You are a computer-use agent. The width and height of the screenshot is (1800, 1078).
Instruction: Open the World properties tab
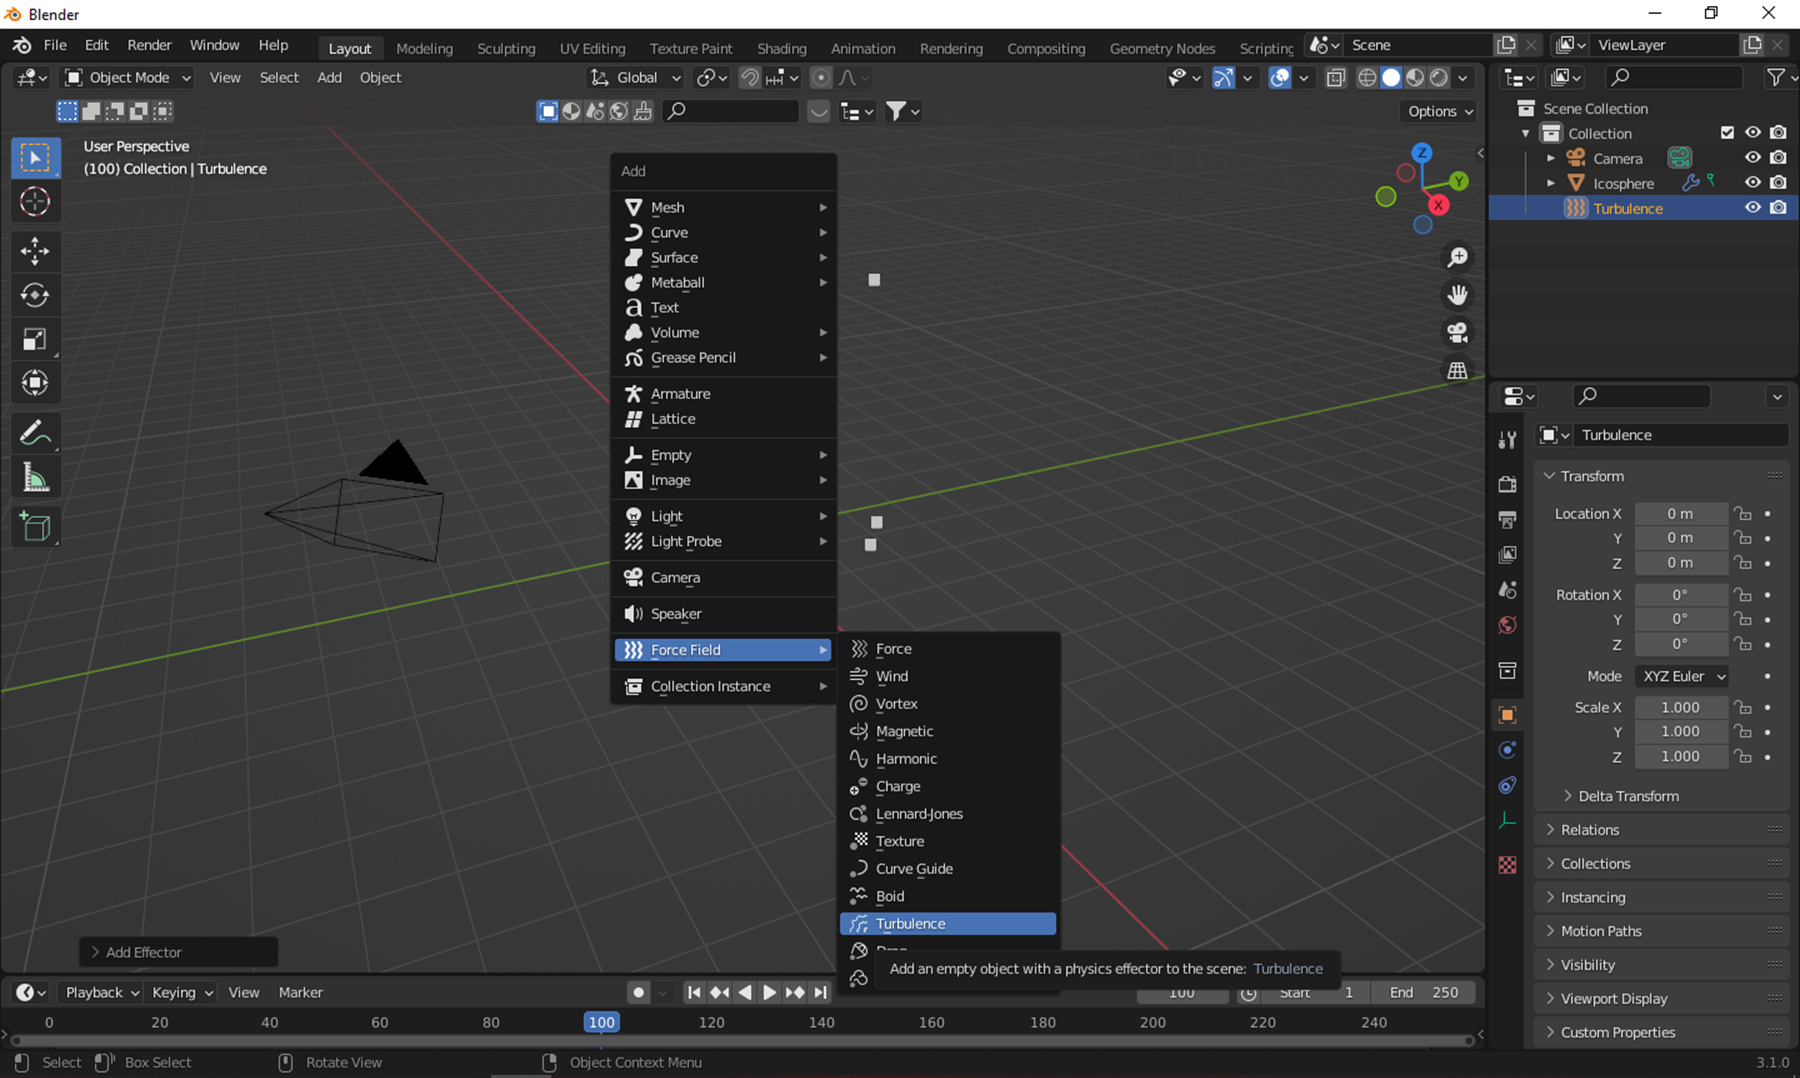click(x=1507, y=625)
